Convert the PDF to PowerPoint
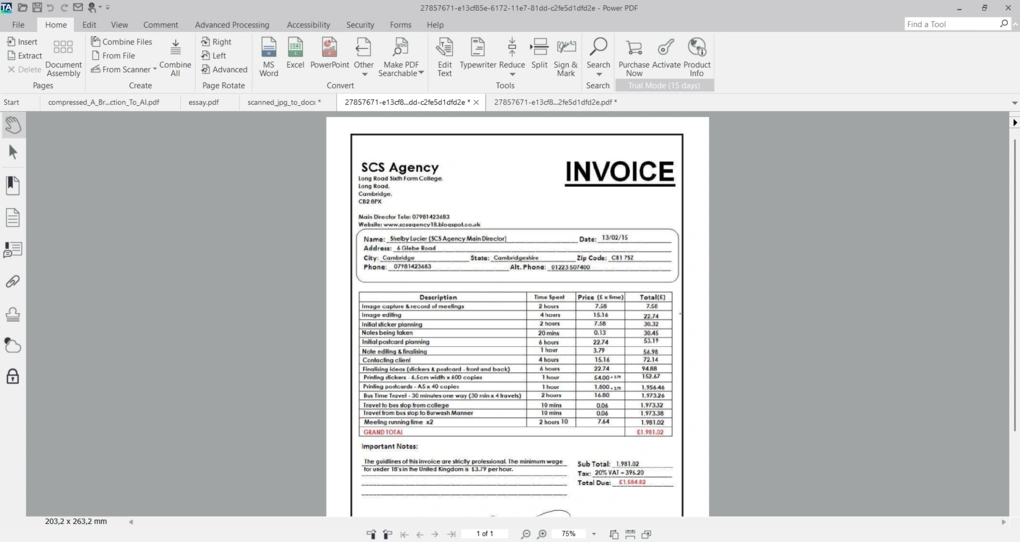 pos(329,53)
